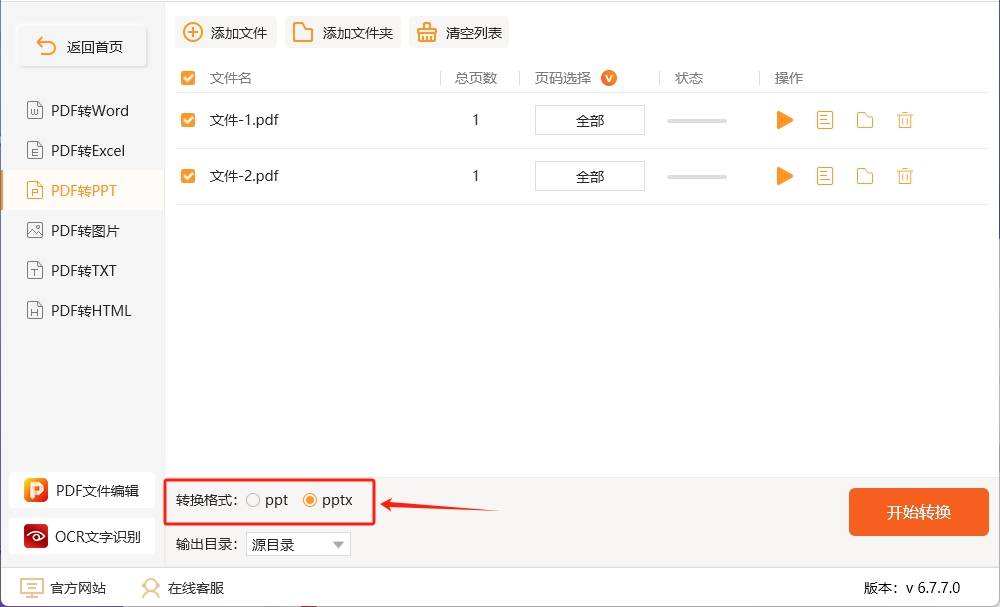Open page selection 全部 for 文件-2.pdf

[x=589, y=175]
